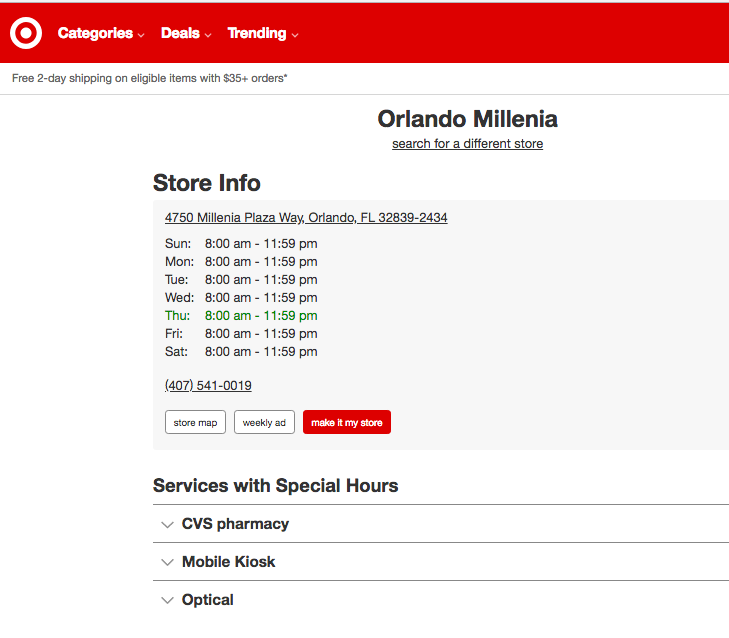729x638 pixels.
Task: Click make it my store button
Action: (x=347, y=422)
